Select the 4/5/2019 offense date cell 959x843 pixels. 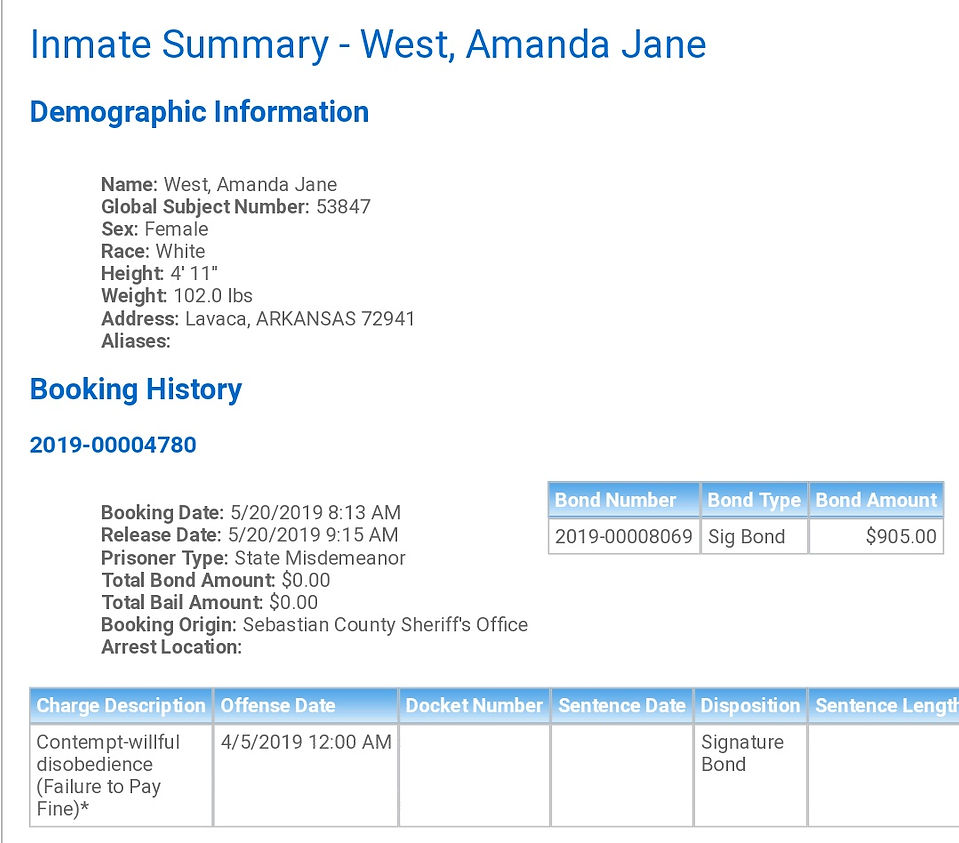pos(306,775)
